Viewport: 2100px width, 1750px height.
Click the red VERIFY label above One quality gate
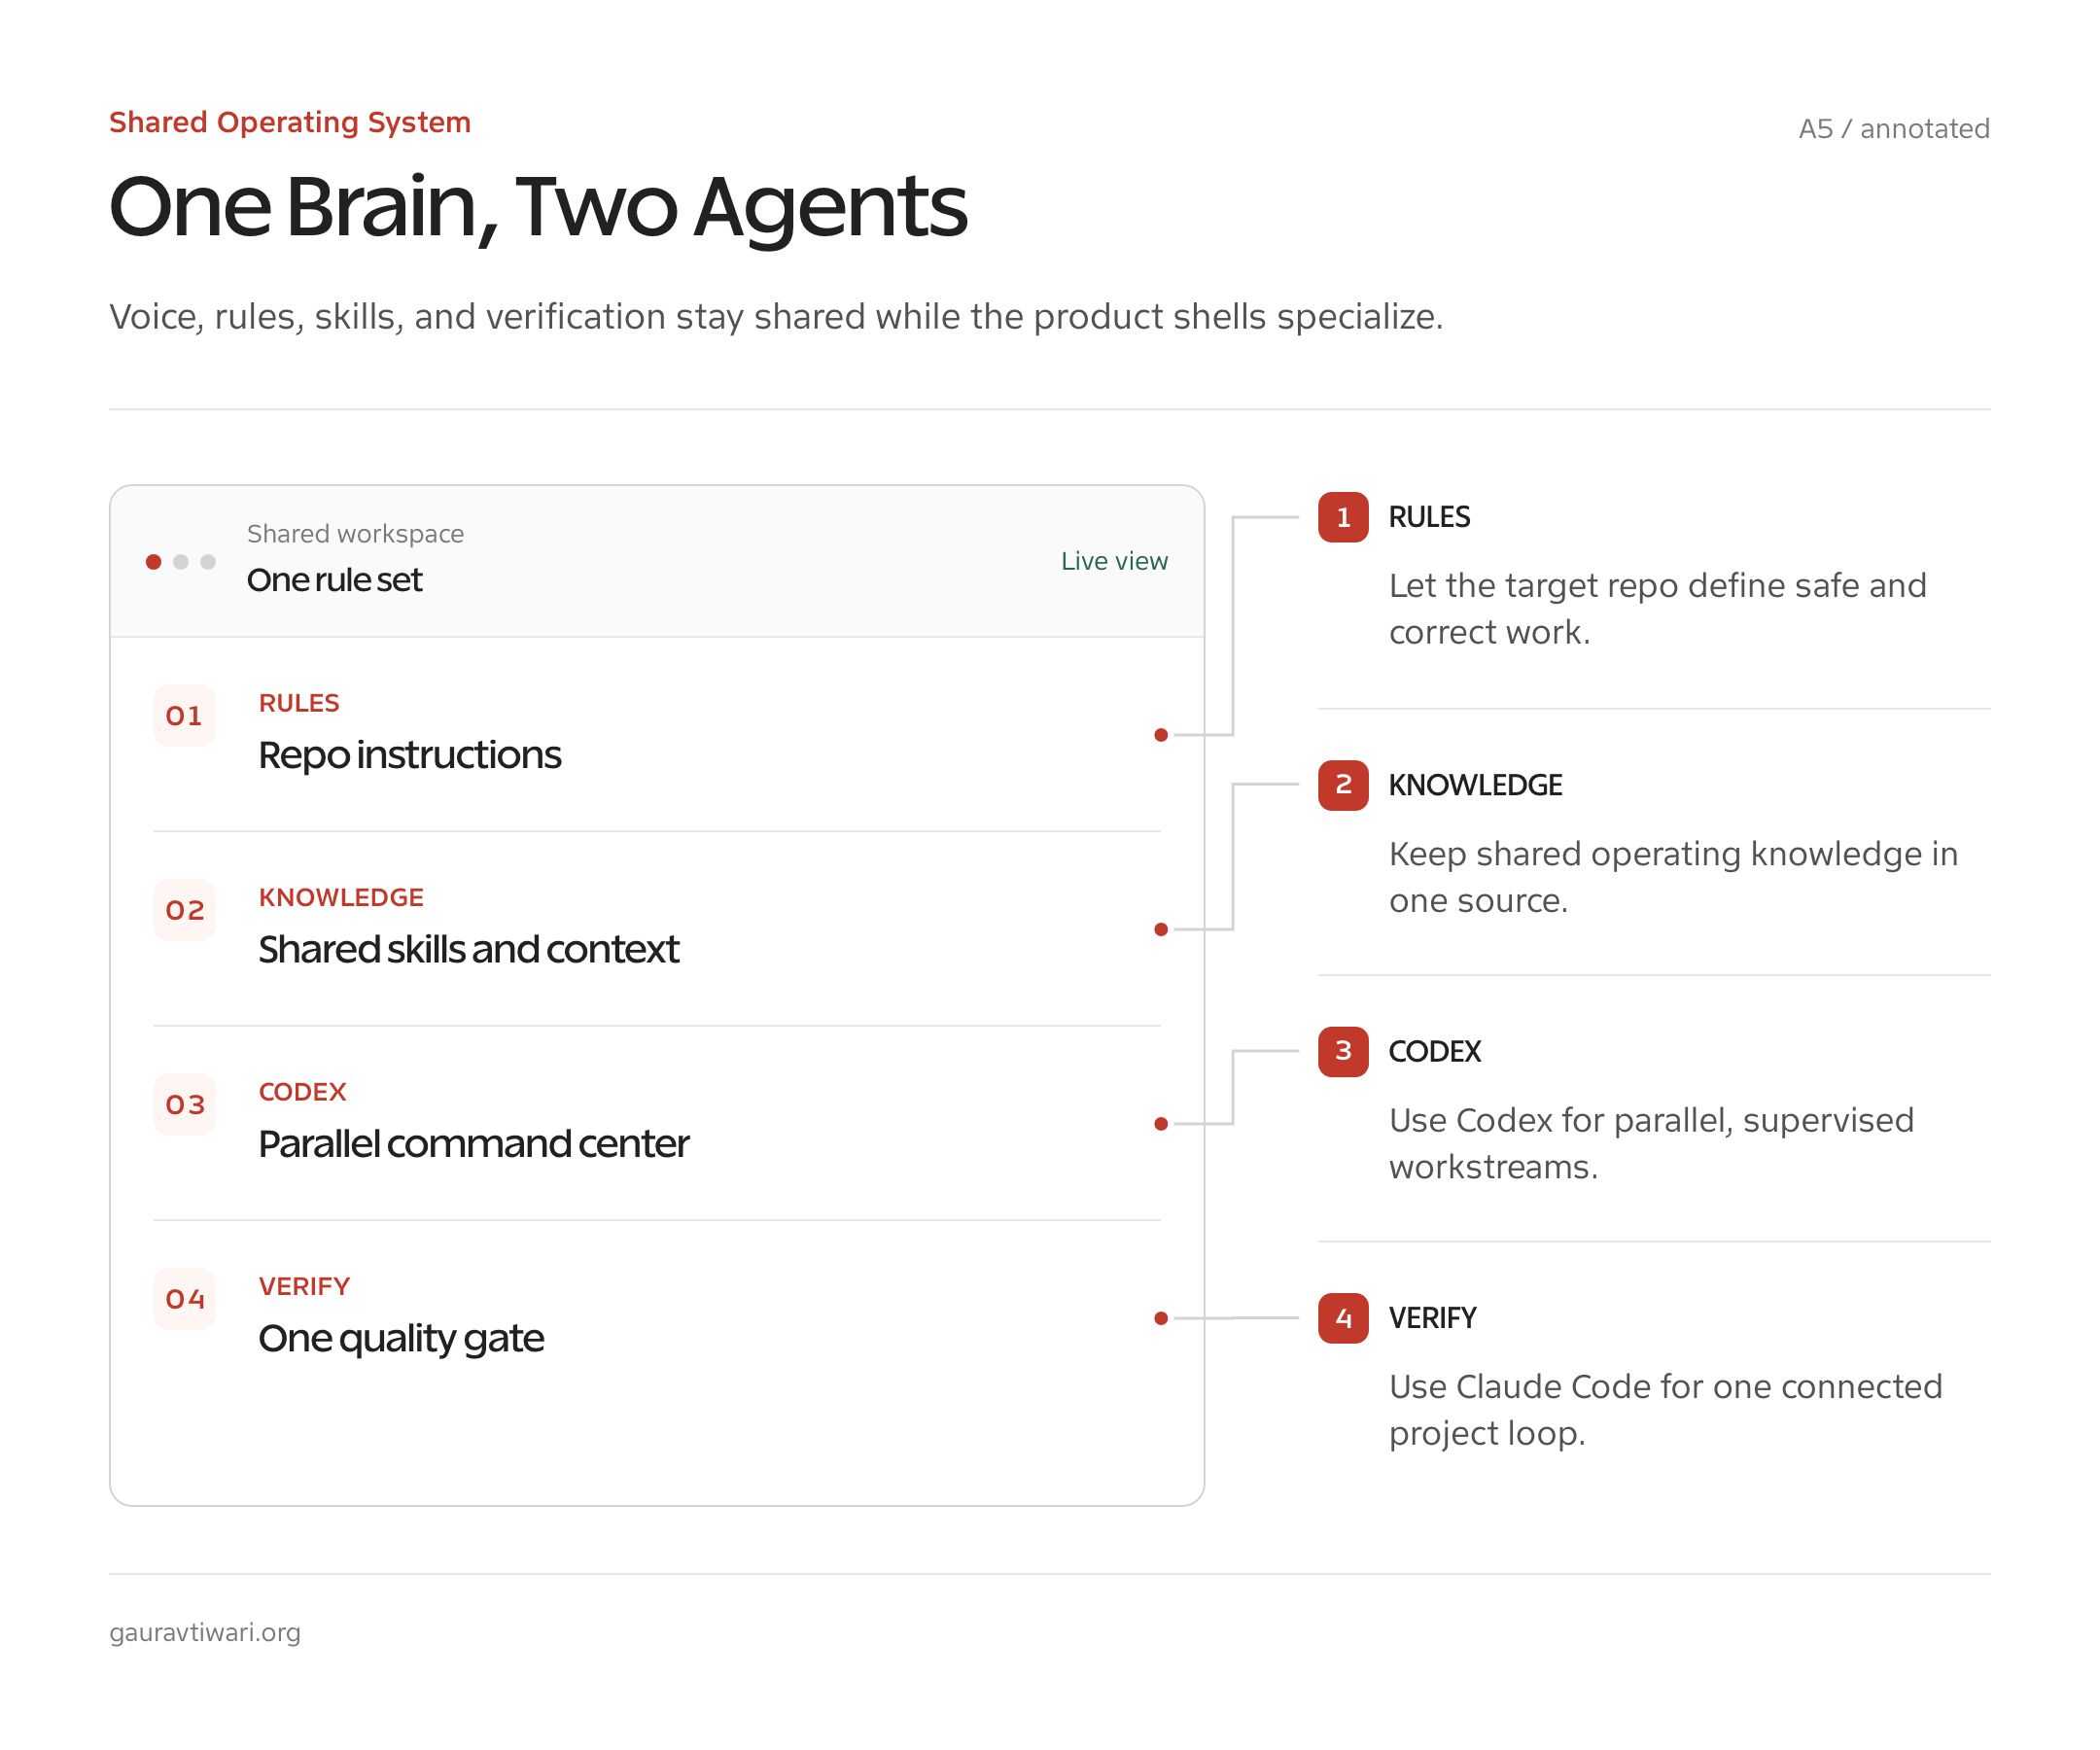click(x=304, y=1286)
